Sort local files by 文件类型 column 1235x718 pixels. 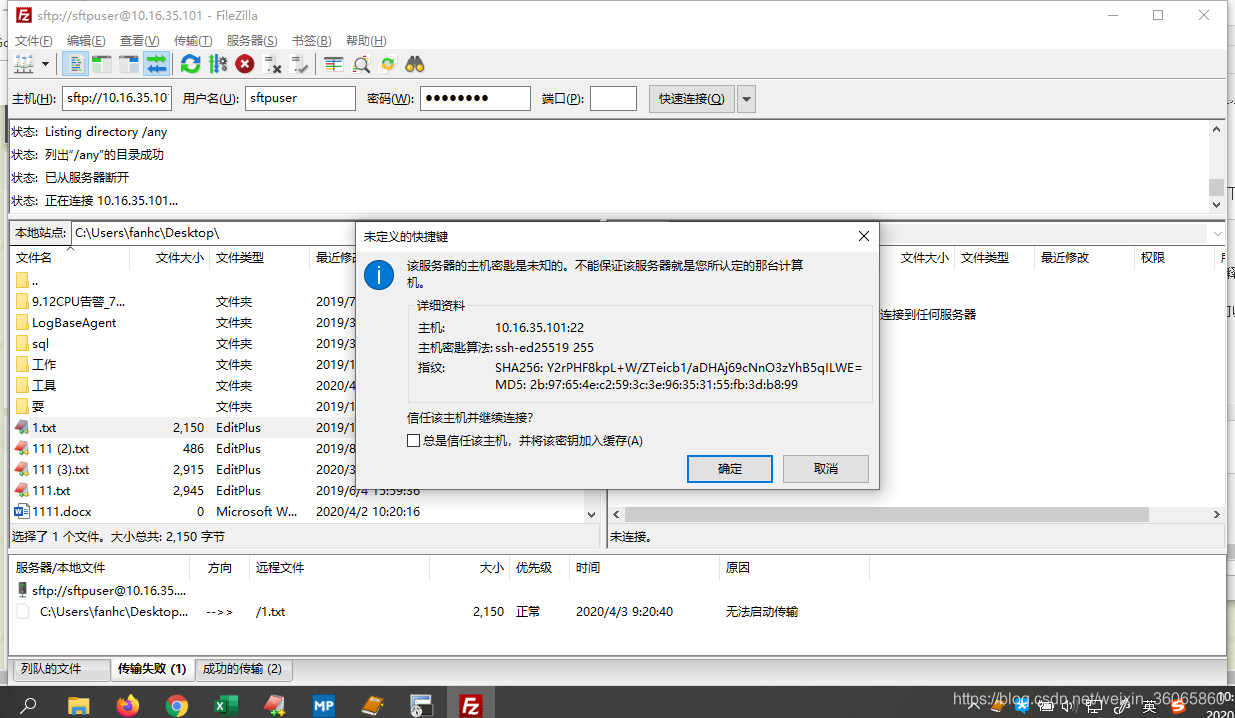click(260, 257)
